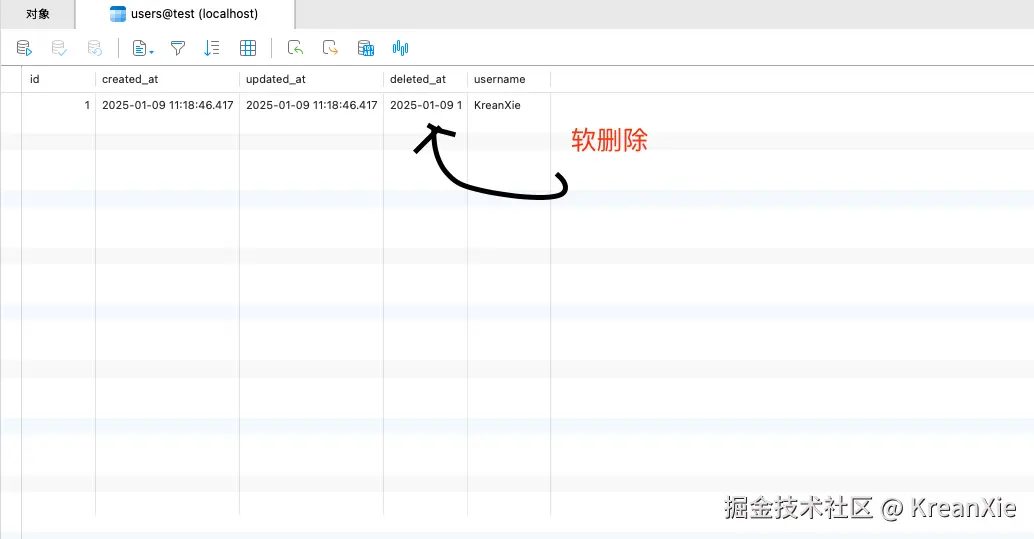Click the Commit transaction icon

point(59,48)
